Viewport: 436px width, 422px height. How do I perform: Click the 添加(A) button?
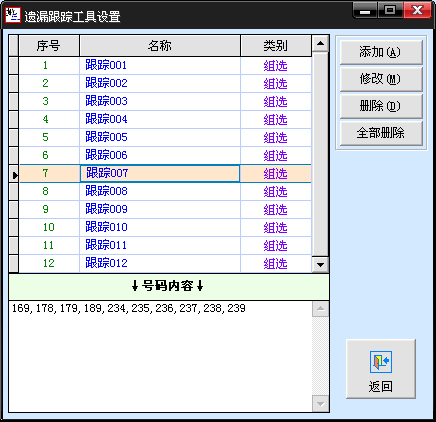[381, 52]
